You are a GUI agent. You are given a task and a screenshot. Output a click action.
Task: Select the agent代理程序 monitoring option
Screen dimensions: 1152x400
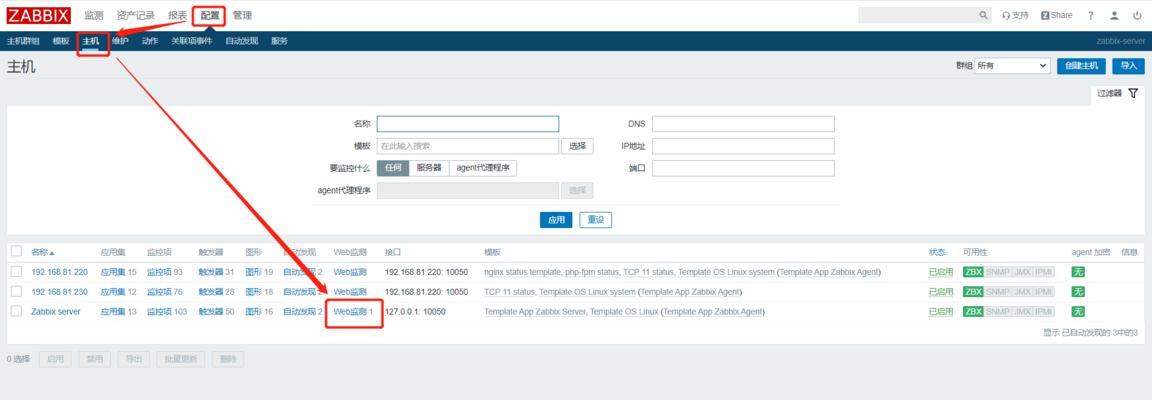tap(483, 168)
